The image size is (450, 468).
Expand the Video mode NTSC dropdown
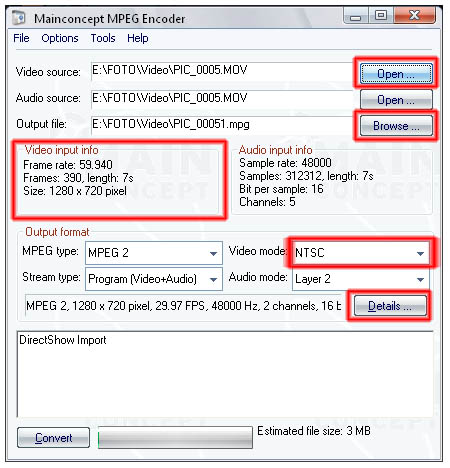(361, 253)
